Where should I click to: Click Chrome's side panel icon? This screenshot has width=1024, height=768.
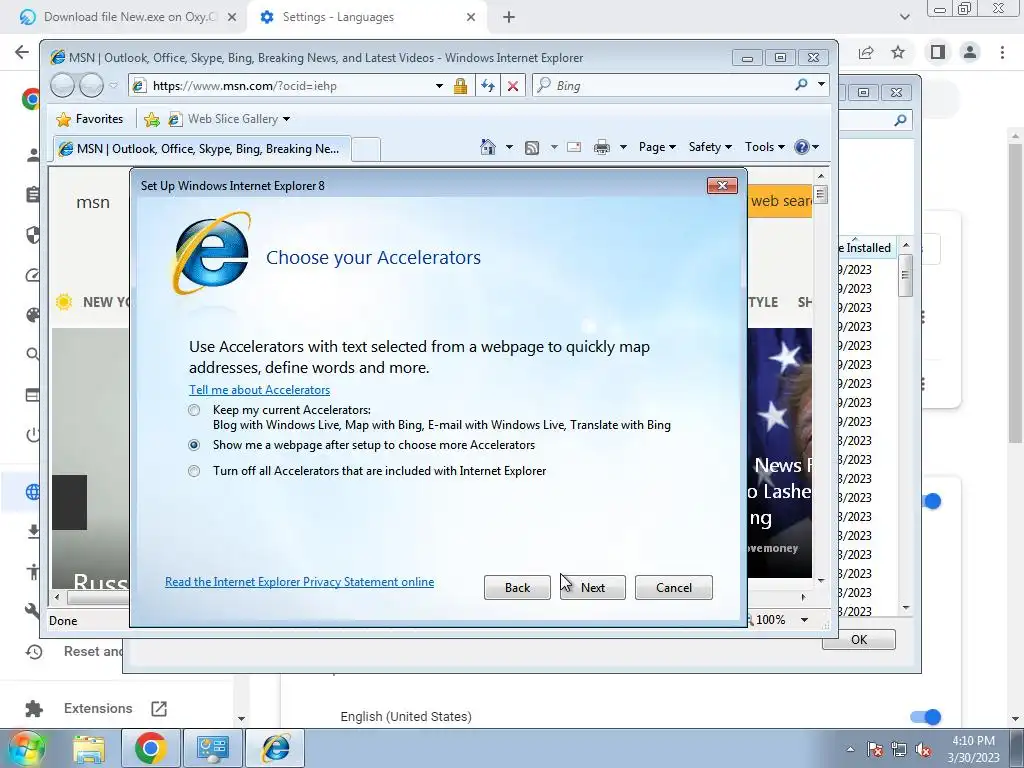(938, 52)
